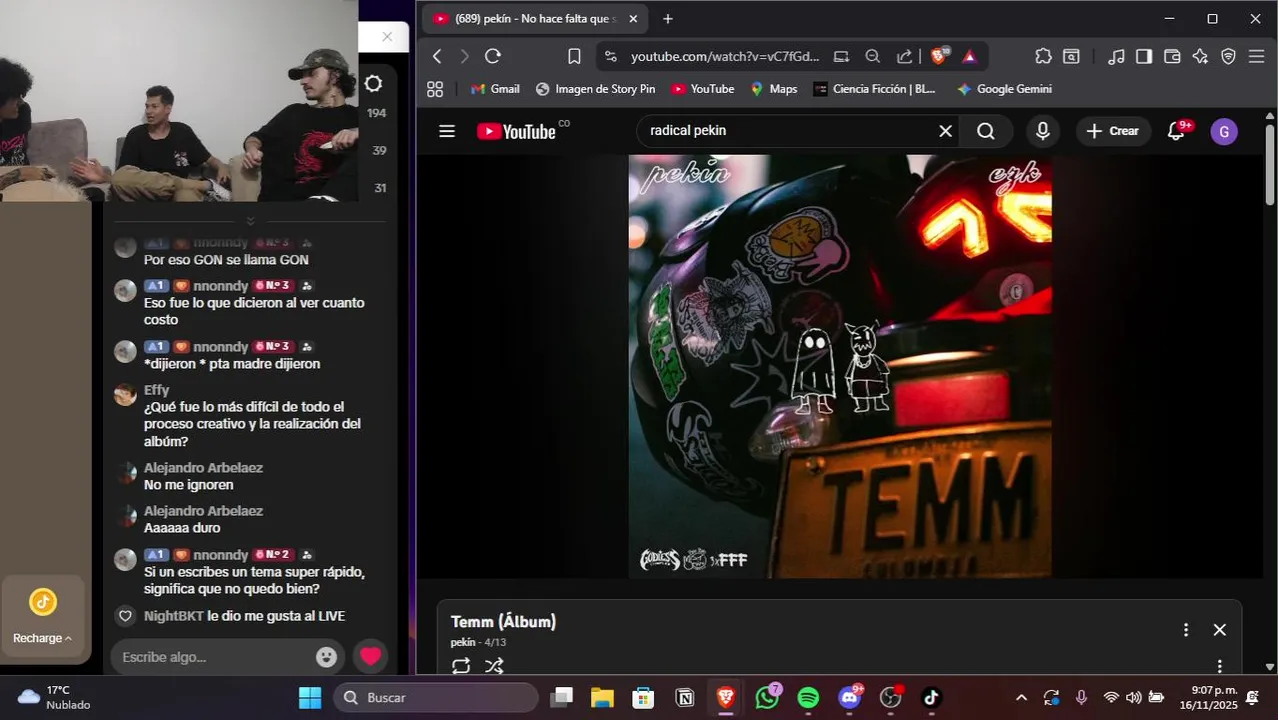Toggle playlist shuffle

tap(494, 665)
